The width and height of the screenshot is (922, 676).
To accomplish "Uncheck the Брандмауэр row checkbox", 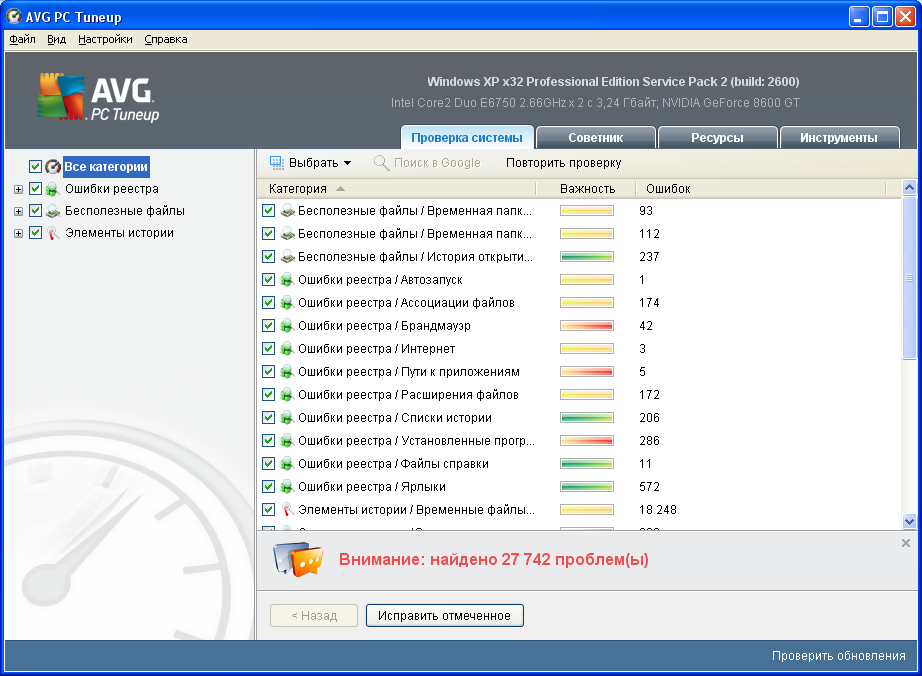I will click(x=269, y=326).
